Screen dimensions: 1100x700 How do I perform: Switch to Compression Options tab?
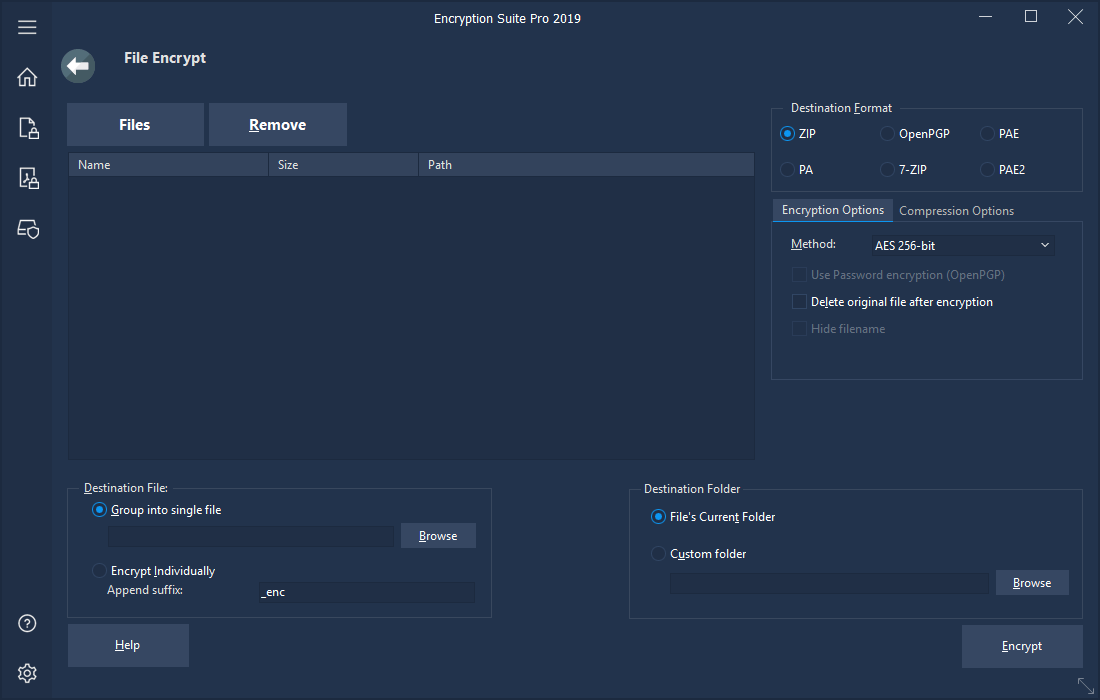[x=956, y=210]
